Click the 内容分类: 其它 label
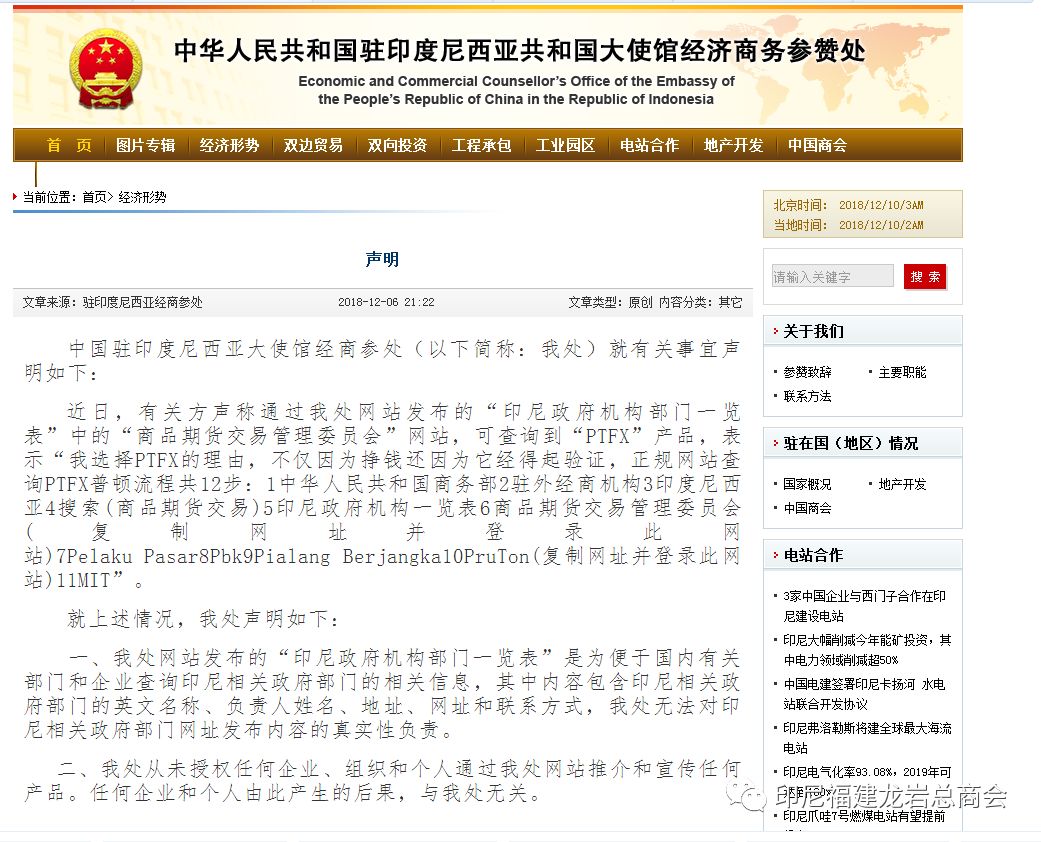 coord(700,302)
